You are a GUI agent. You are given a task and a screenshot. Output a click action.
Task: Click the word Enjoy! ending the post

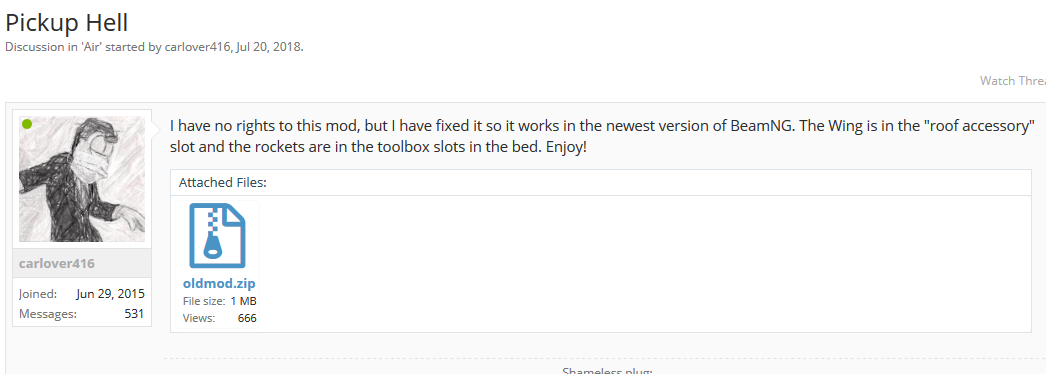click(566, 147)
